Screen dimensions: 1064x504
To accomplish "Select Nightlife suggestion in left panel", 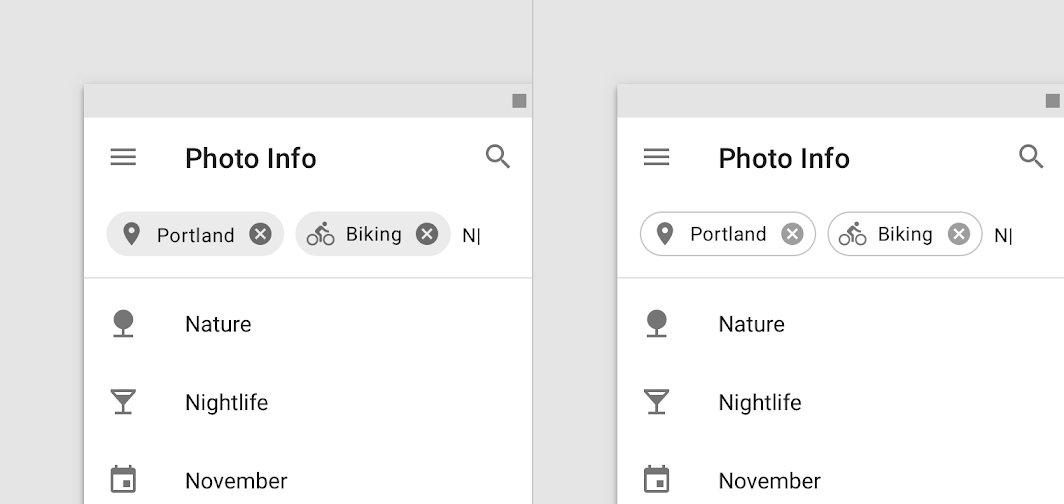I will [x=226, y=402].
